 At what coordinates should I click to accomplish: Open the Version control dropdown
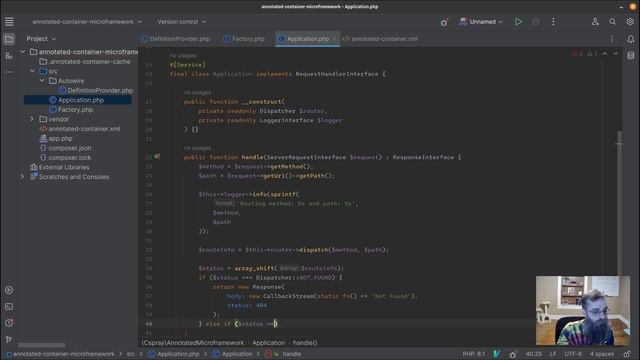pyautogui.click(x=182, y=22)
